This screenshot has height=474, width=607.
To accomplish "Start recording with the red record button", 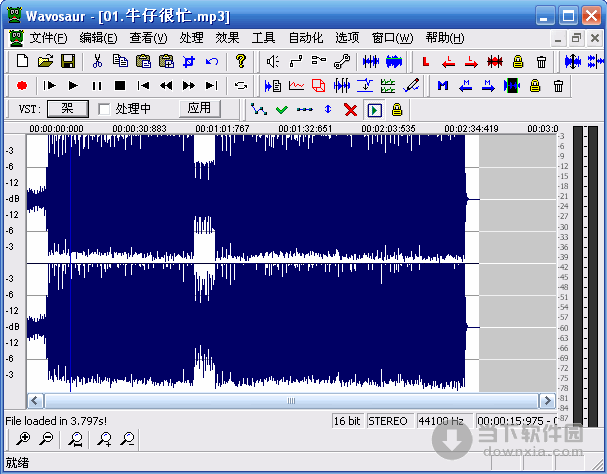I will tap(22, 85).
